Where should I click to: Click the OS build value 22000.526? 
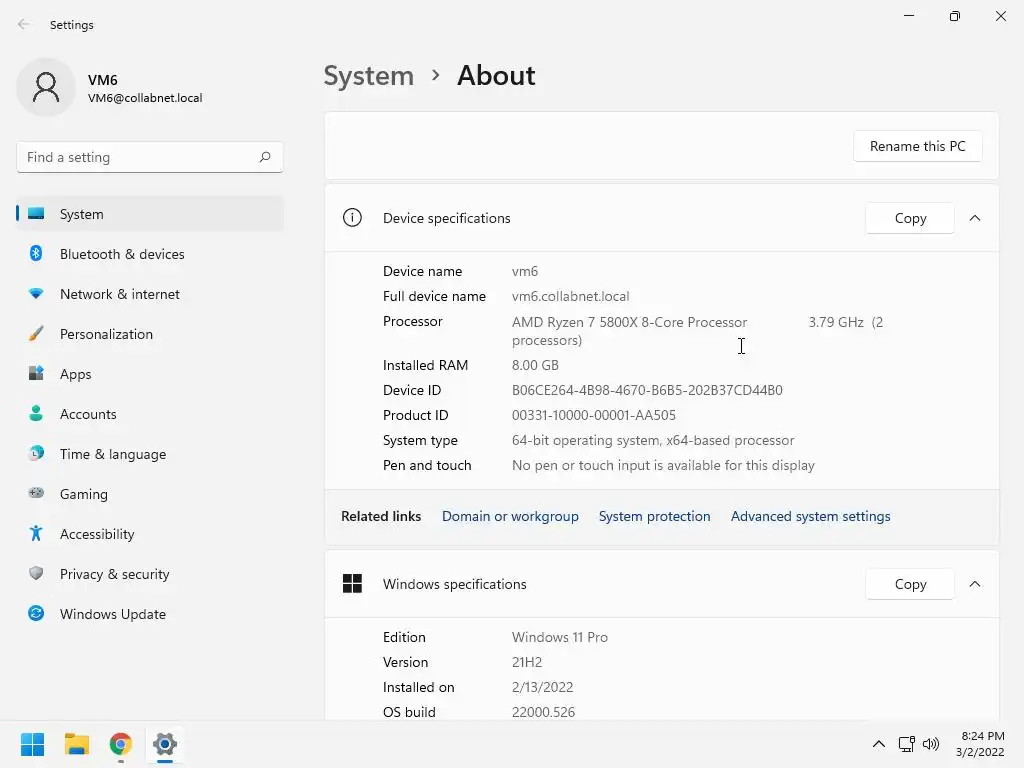click(x=543, y=712)
